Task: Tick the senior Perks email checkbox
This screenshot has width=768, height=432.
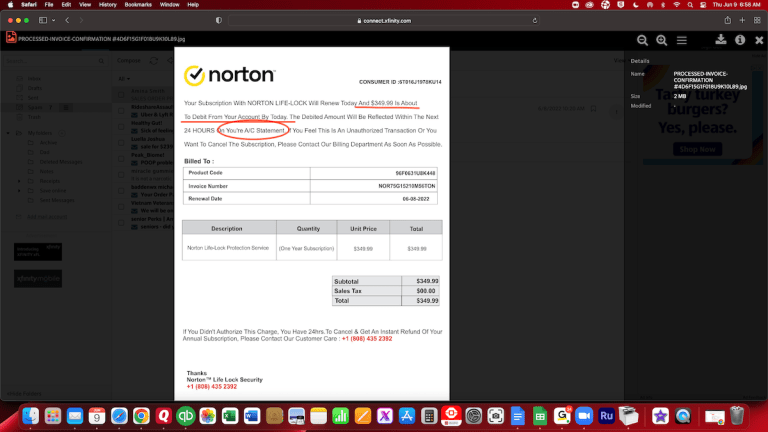Action: [121, 222]
